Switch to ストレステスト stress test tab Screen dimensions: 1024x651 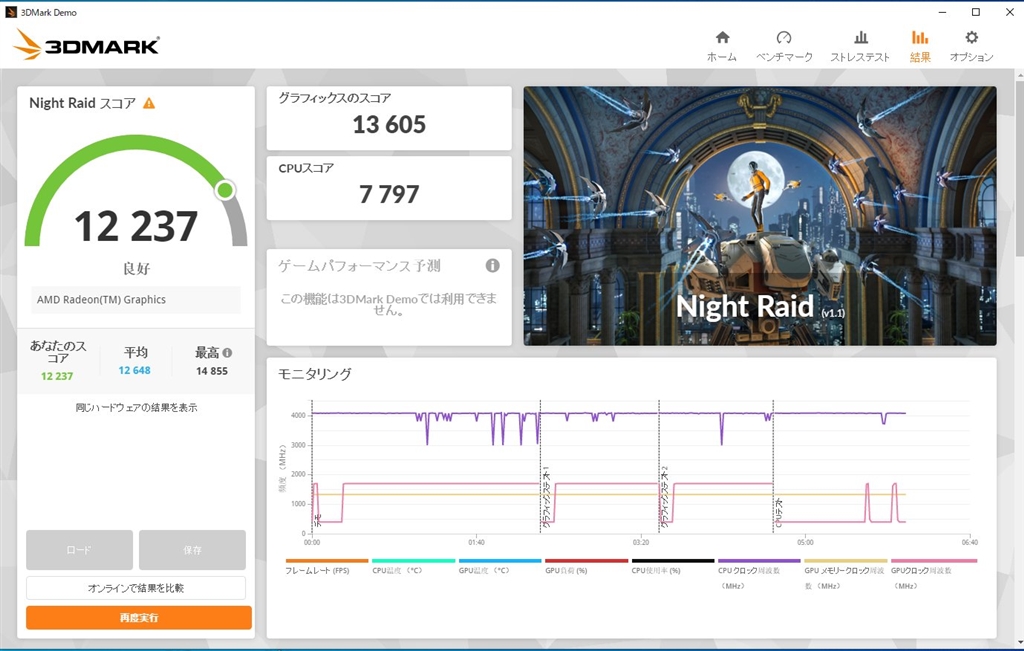[x=860, y=46]
